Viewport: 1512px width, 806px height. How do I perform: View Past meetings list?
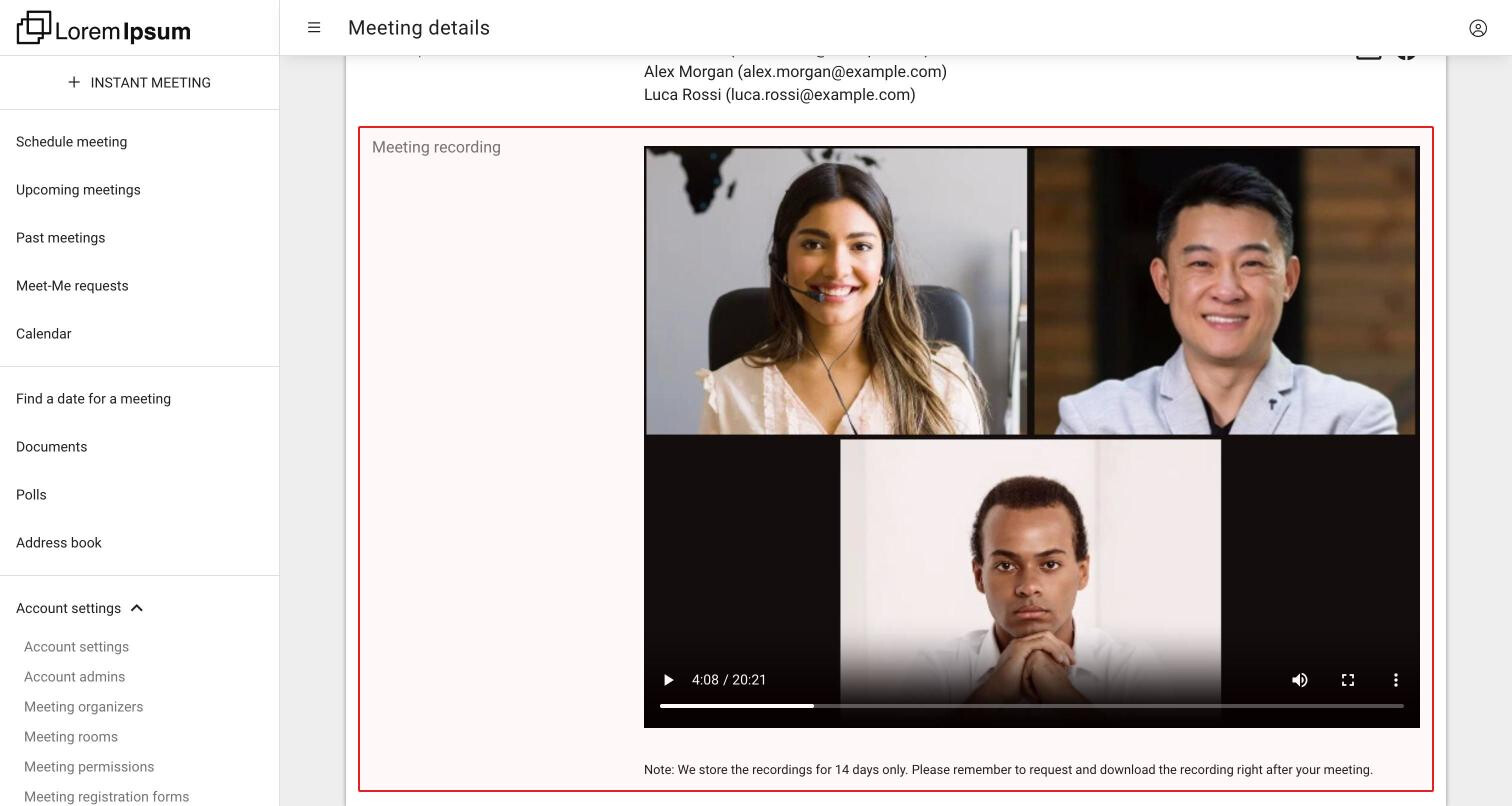61,238
